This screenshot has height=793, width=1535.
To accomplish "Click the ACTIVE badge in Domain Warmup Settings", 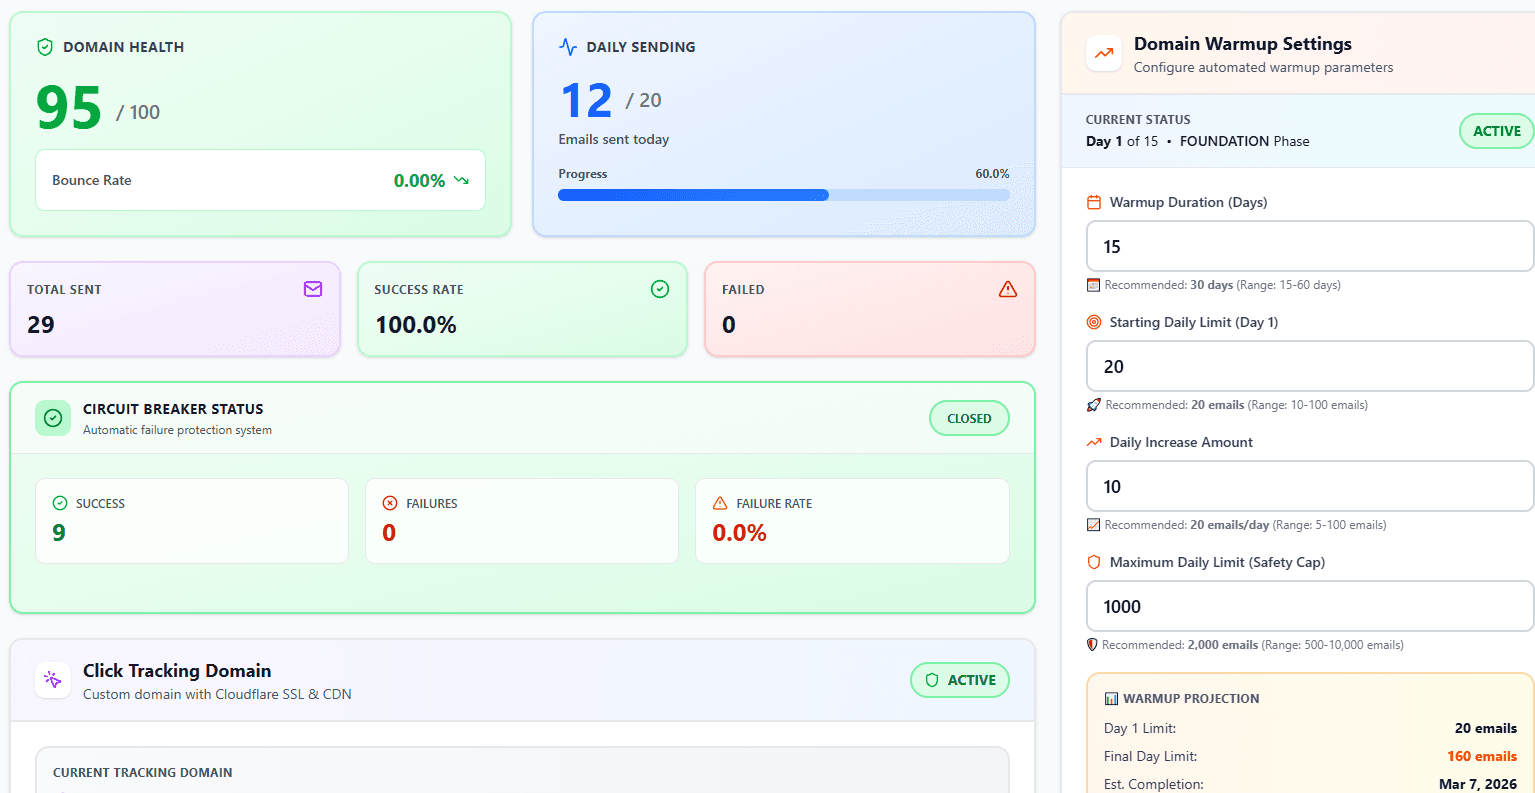I will (1496, 131).
